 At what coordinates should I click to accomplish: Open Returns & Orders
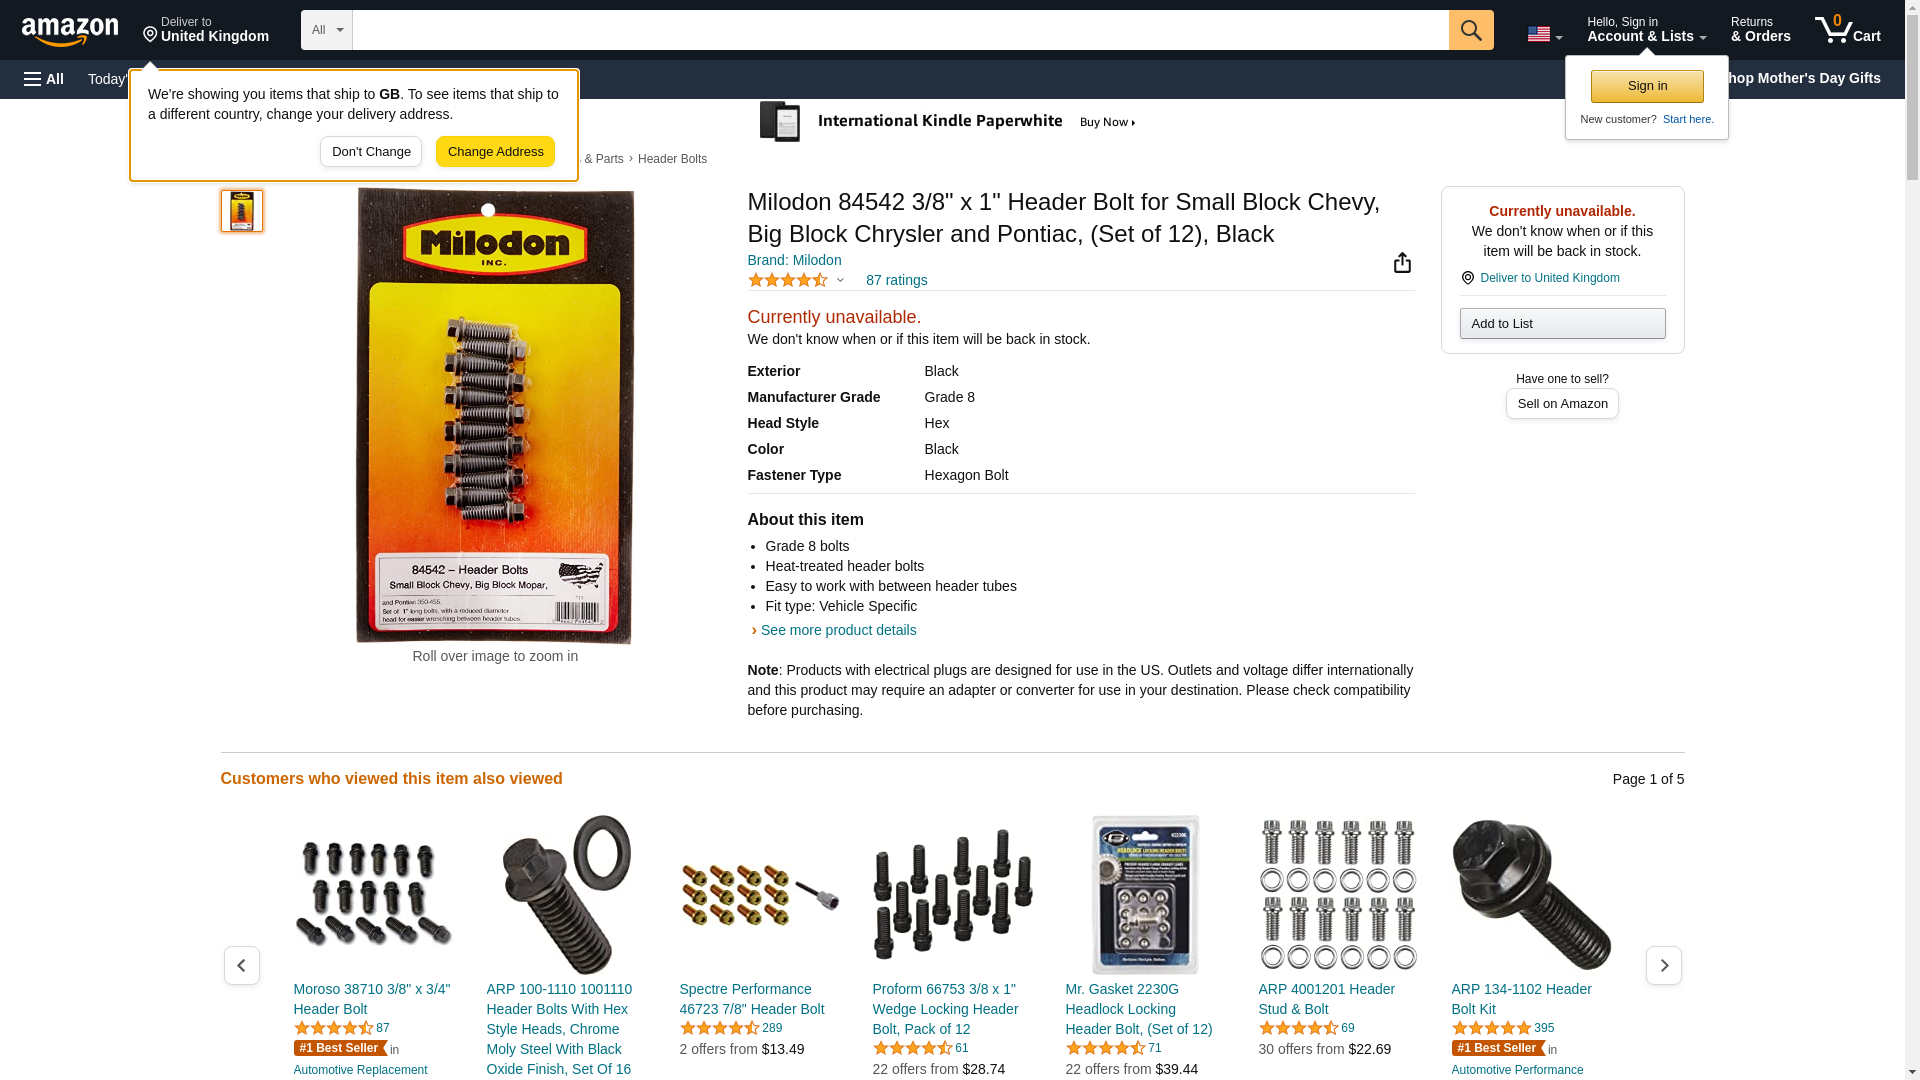pos(1760,30)
